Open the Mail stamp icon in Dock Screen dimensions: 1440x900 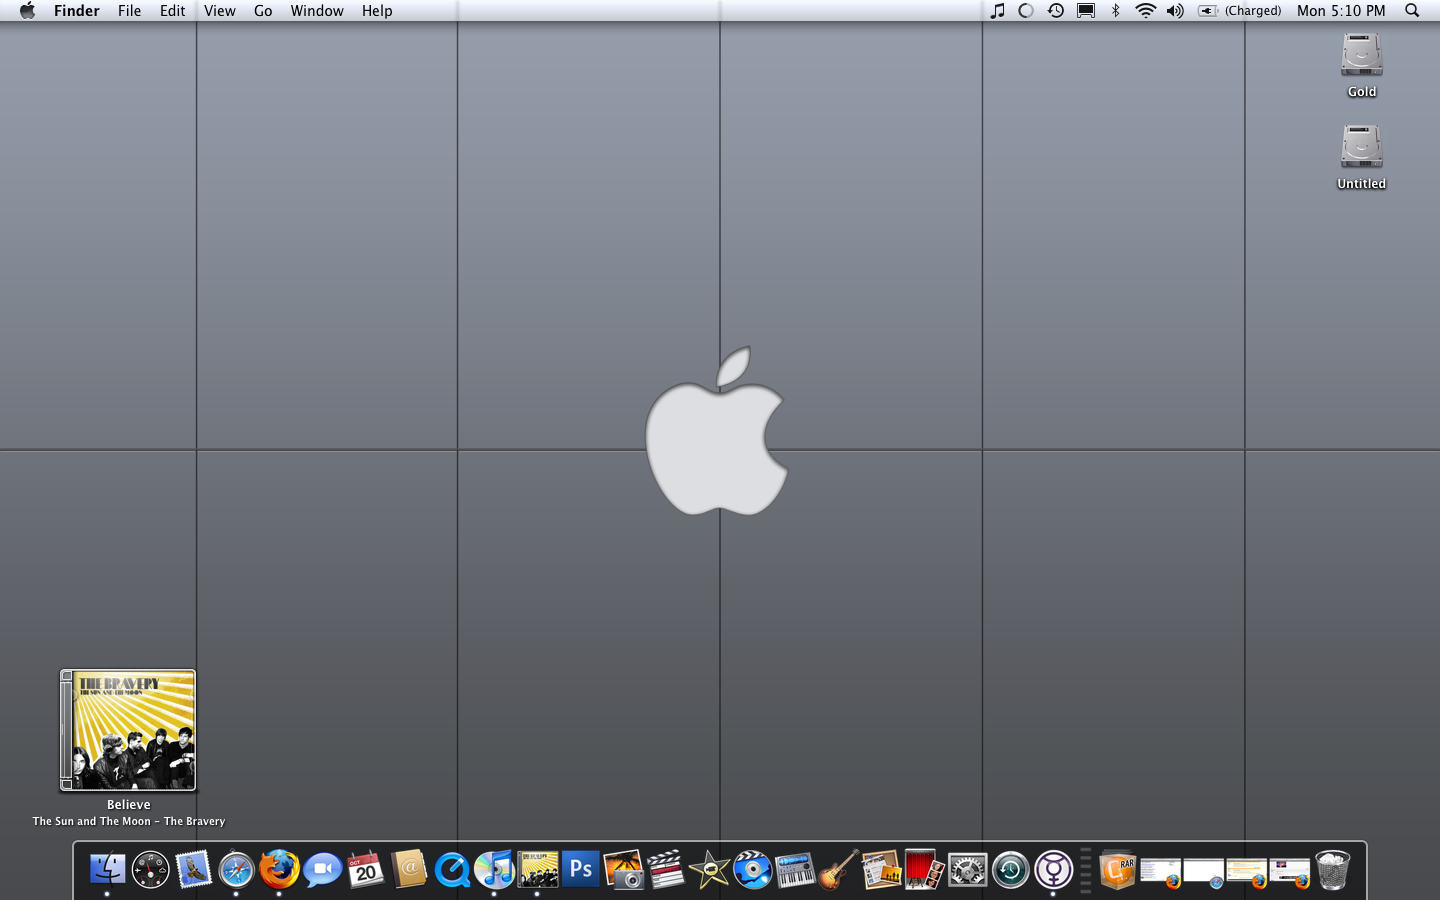(193, 869)
